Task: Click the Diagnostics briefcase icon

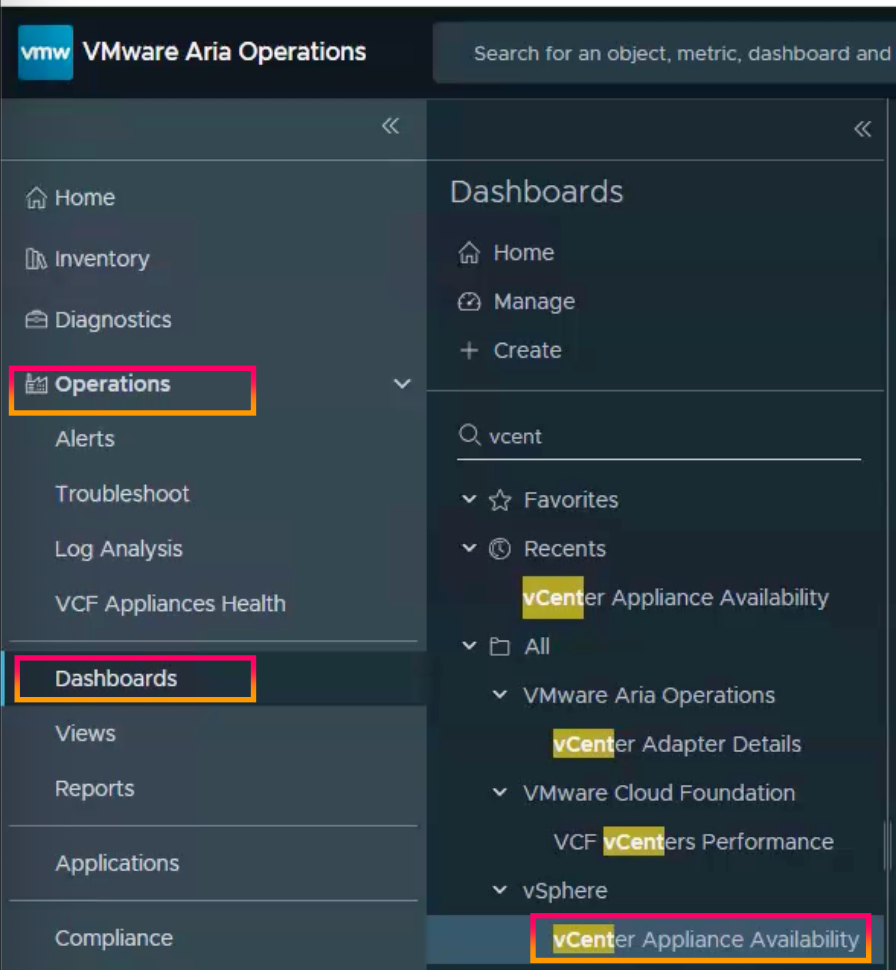Action: pyautogui.click(x=36, y=320)
